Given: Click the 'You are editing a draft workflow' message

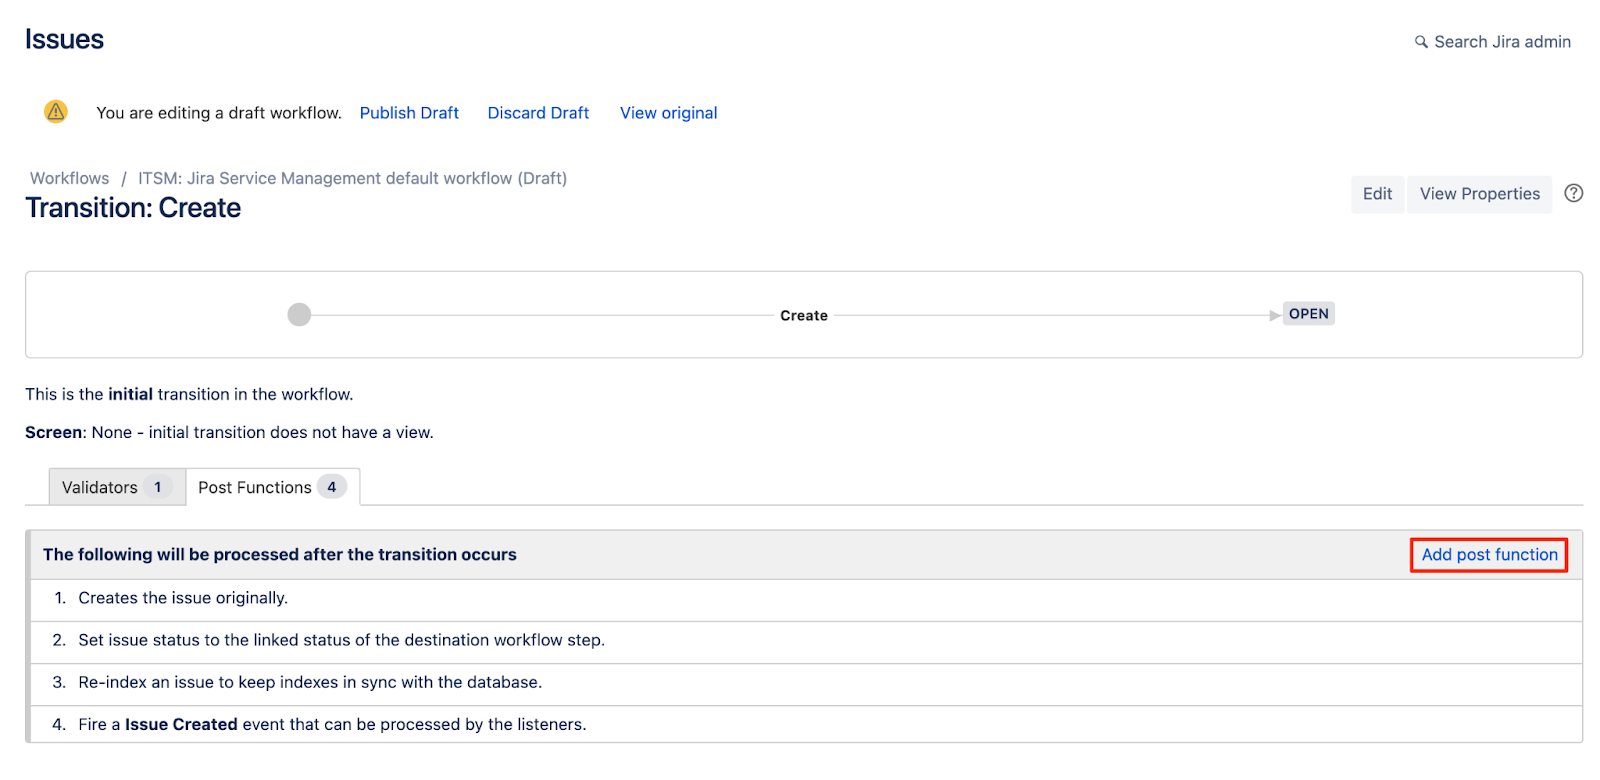Looking at the screenshot, I should (x=219, y=113).
